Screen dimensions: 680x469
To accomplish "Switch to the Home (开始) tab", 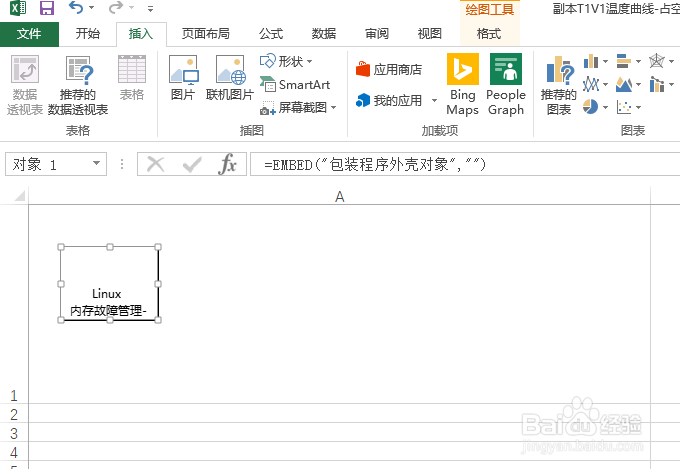I will (x=88, y=34).
